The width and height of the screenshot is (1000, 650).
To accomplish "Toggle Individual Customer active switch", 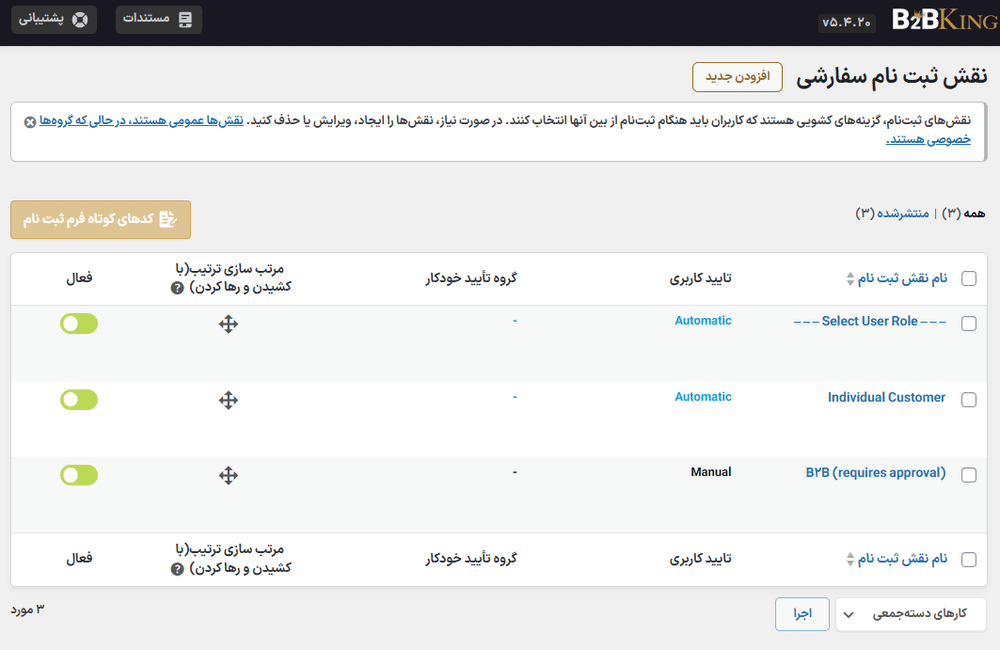I will click(79, 399).
